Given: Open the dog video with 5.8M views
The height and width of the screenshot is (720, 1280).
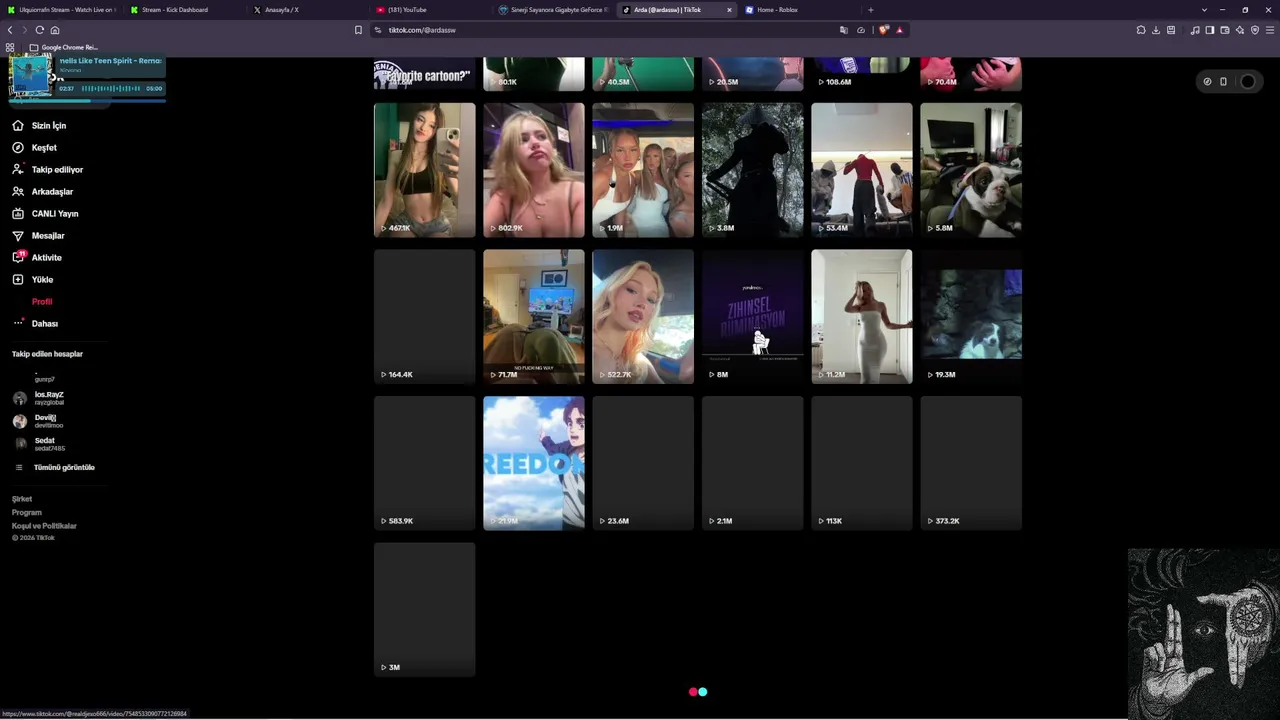Looking at the screenshot, I should (971, 170).
